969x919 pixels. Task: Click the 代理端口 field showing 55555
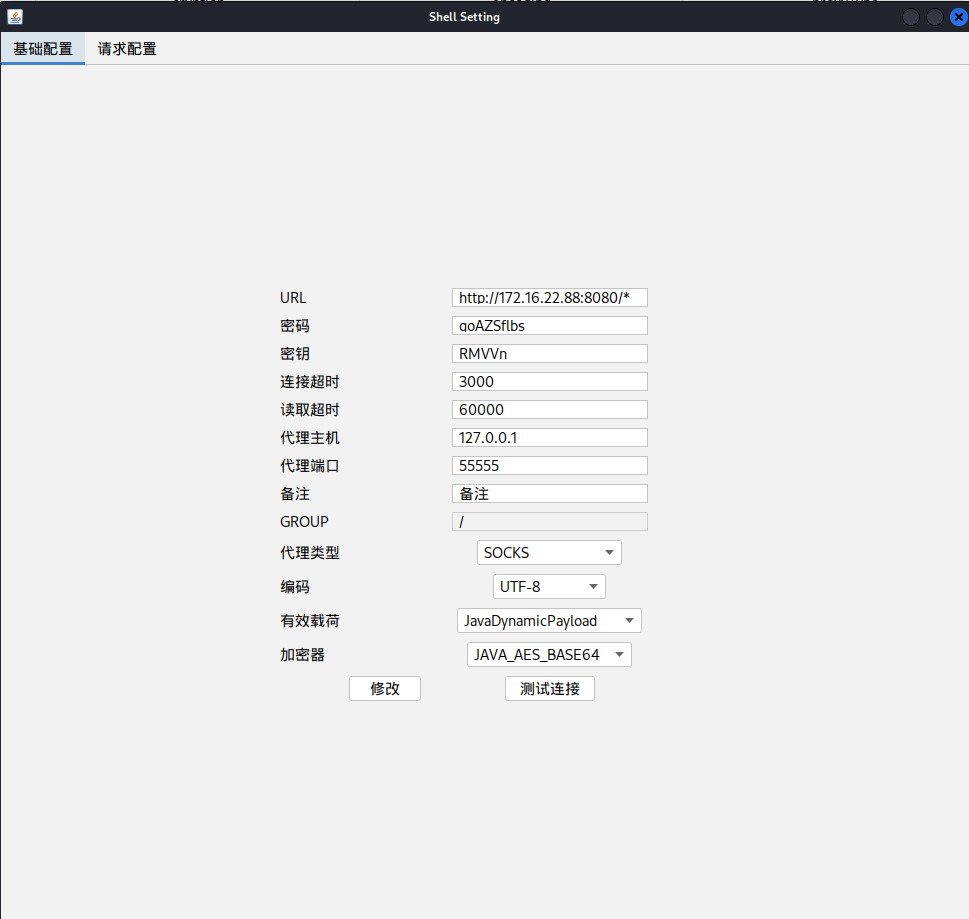549,465
